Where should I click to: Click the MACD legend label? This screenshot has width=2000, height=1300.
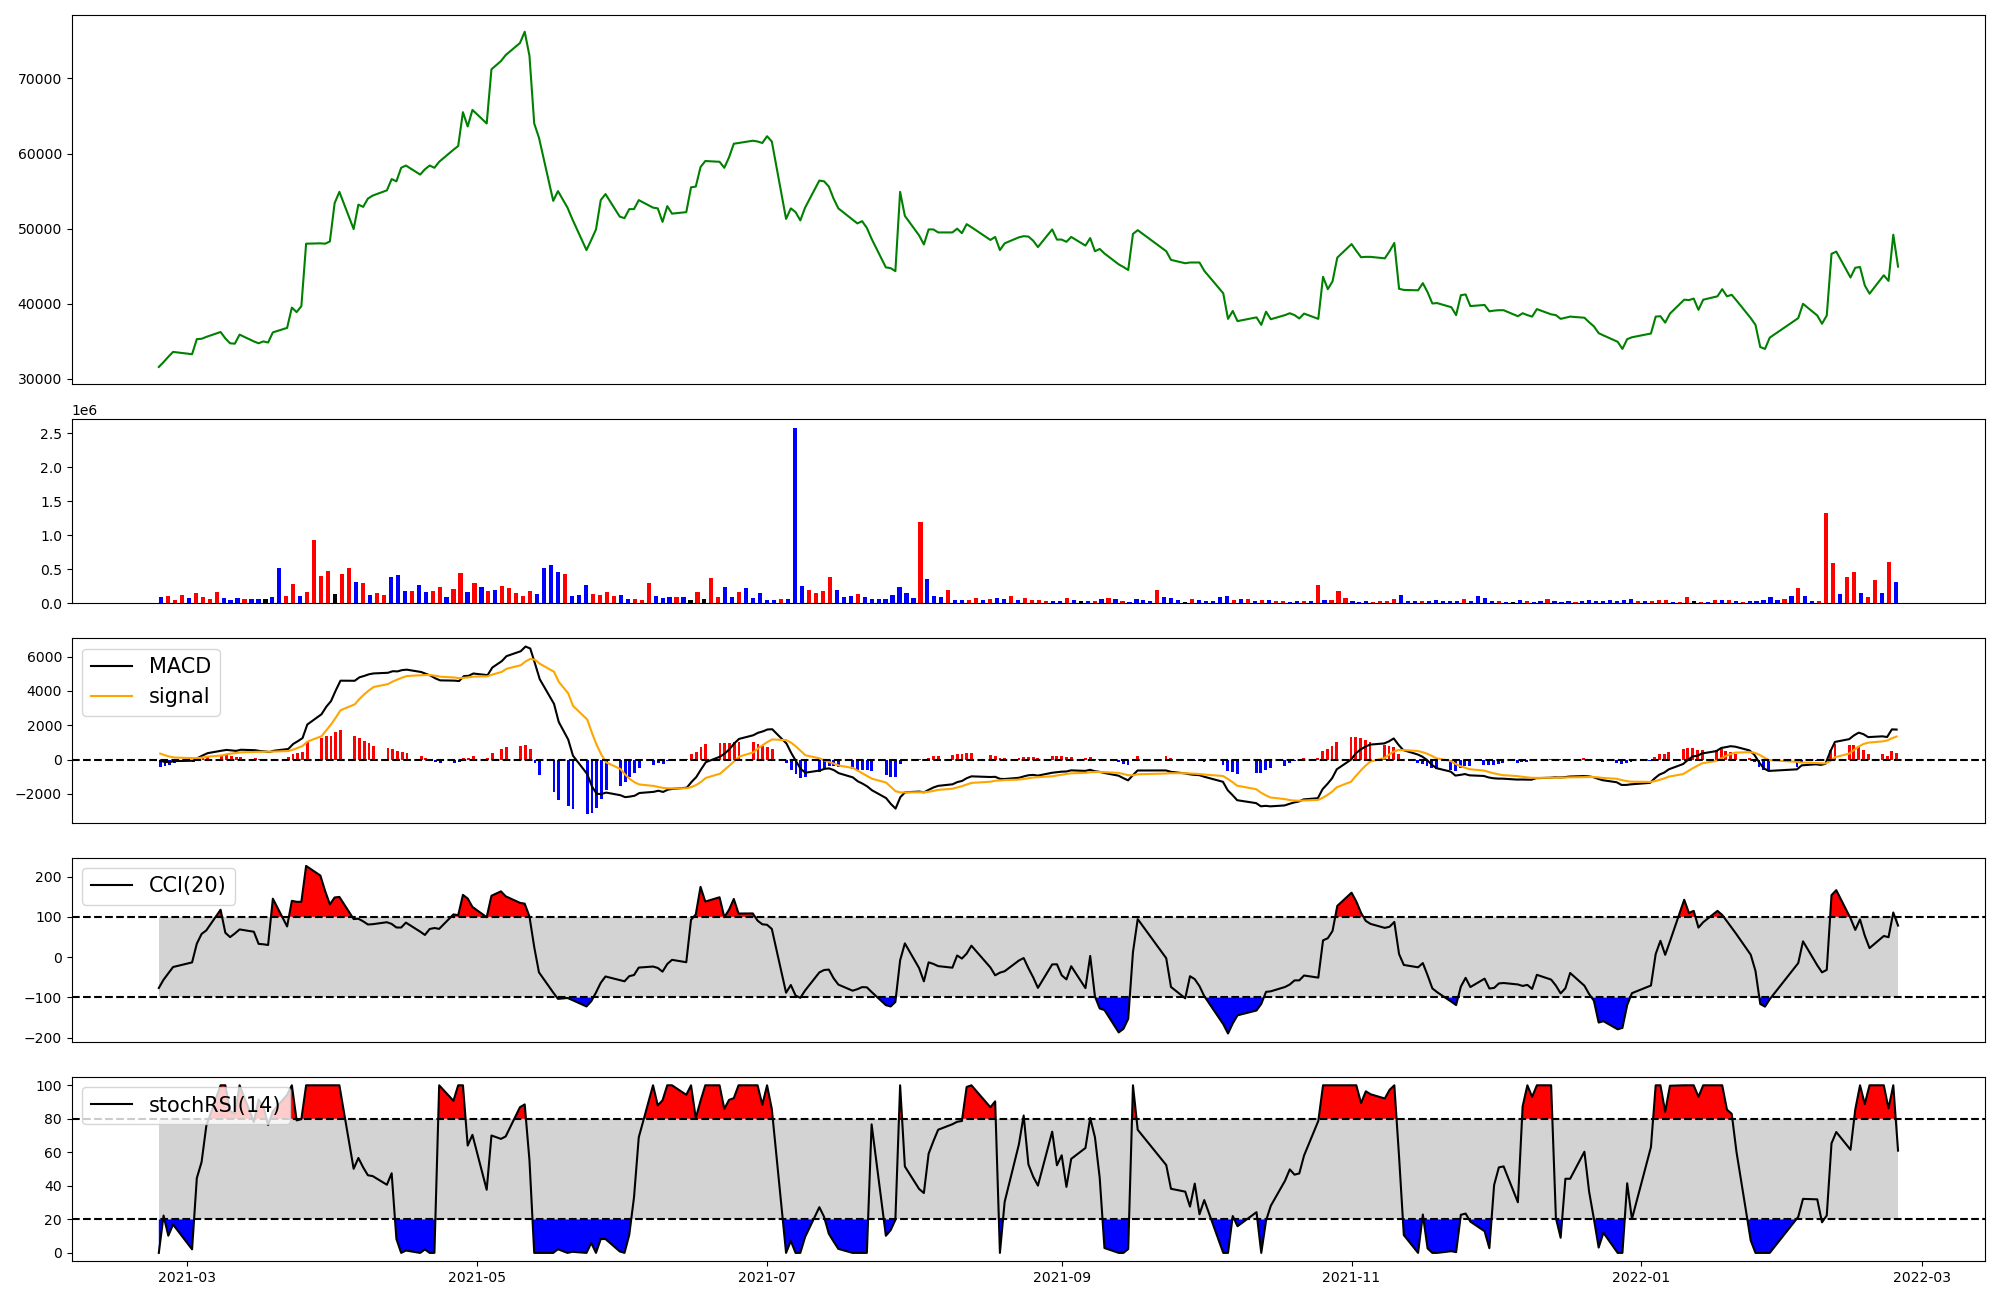tap(179, 666)
